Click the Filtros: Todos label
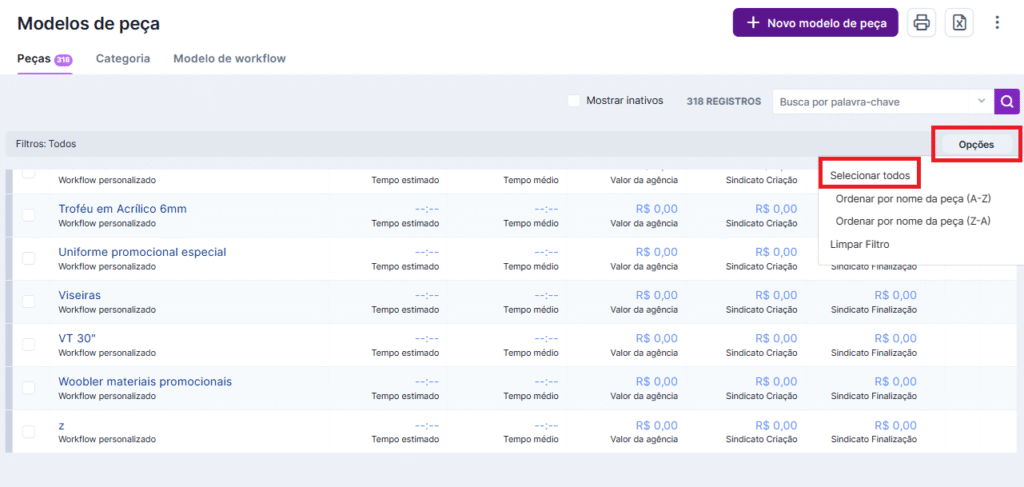 click(46, 144)
